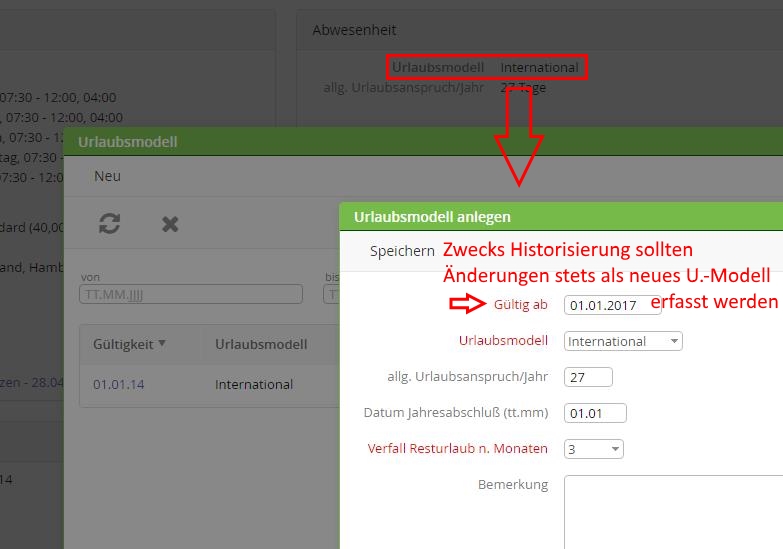Sort by the Gültigkeit column arrow
The height and width of the screenshot is (549, 783).
(162, 343)
